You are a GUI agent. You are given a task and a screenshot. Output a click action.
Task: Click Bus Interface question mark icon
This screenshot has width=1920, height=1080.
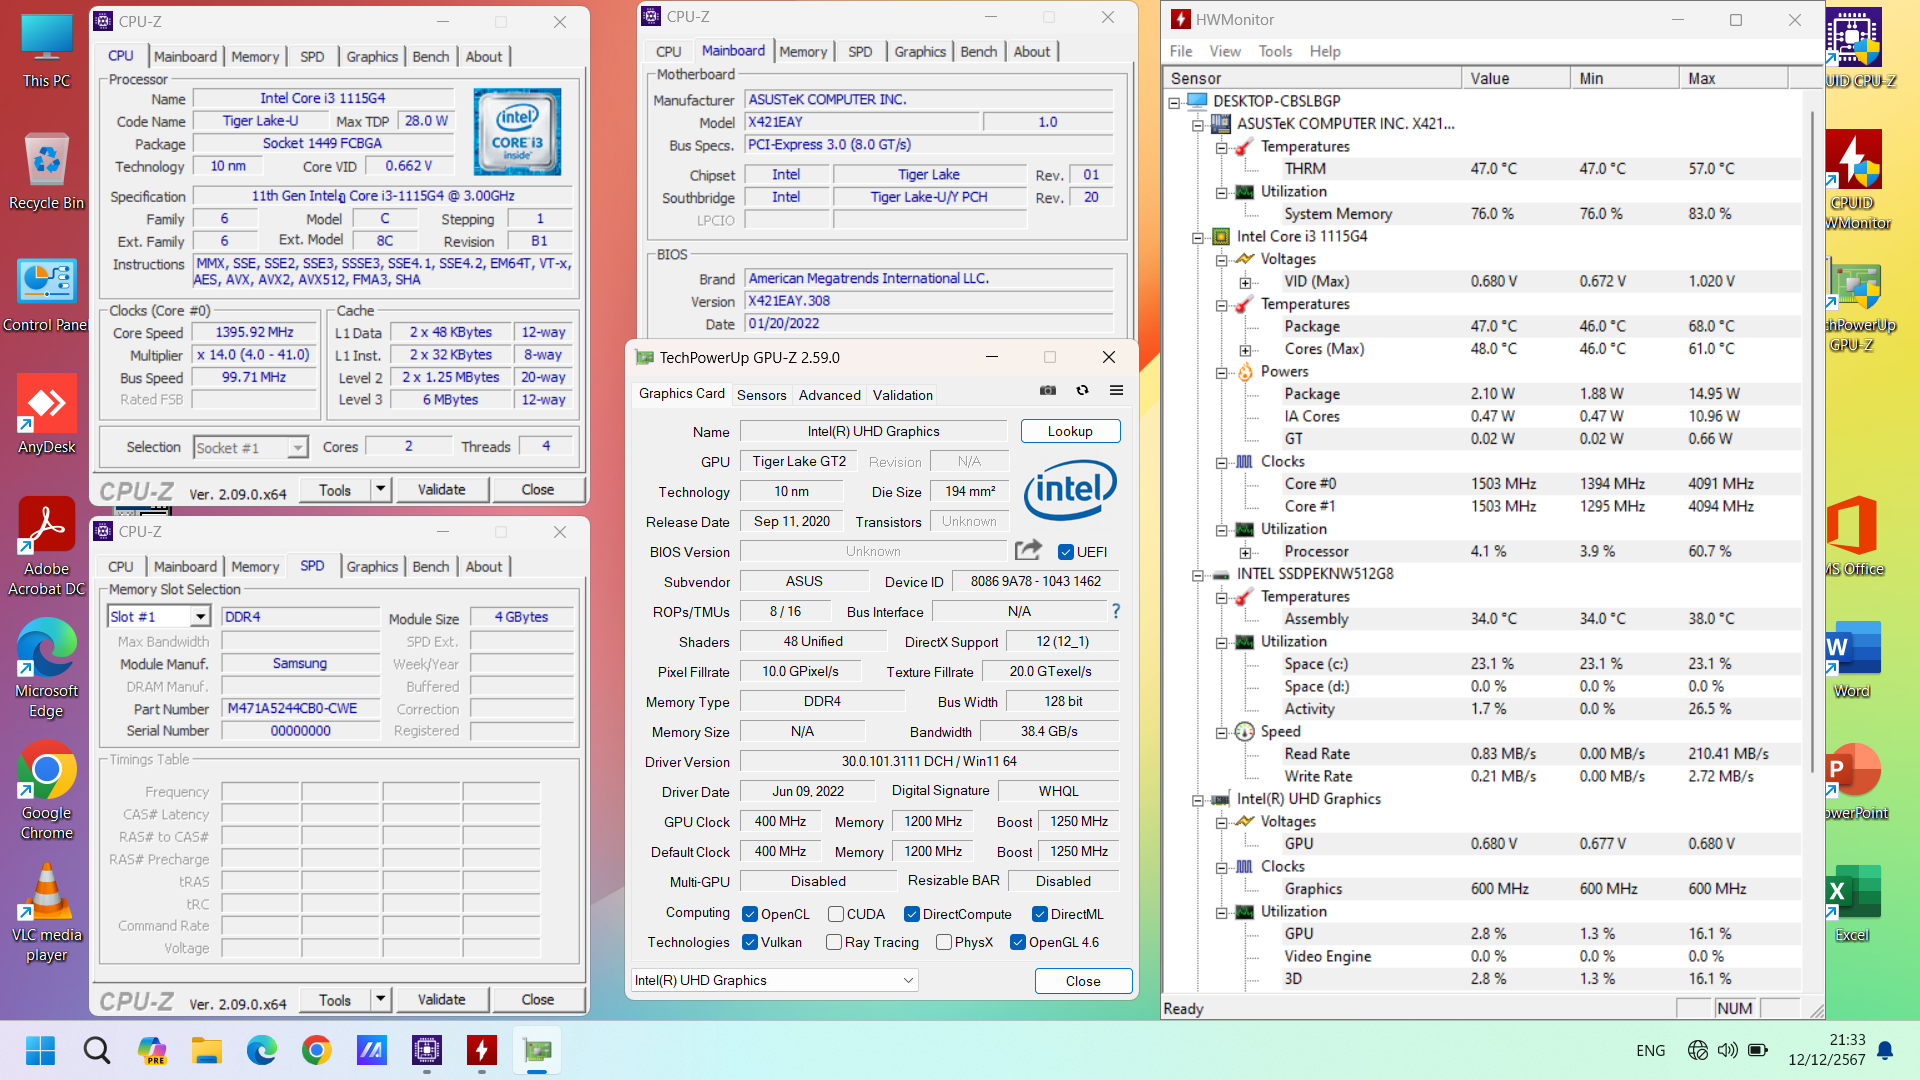1116,611
